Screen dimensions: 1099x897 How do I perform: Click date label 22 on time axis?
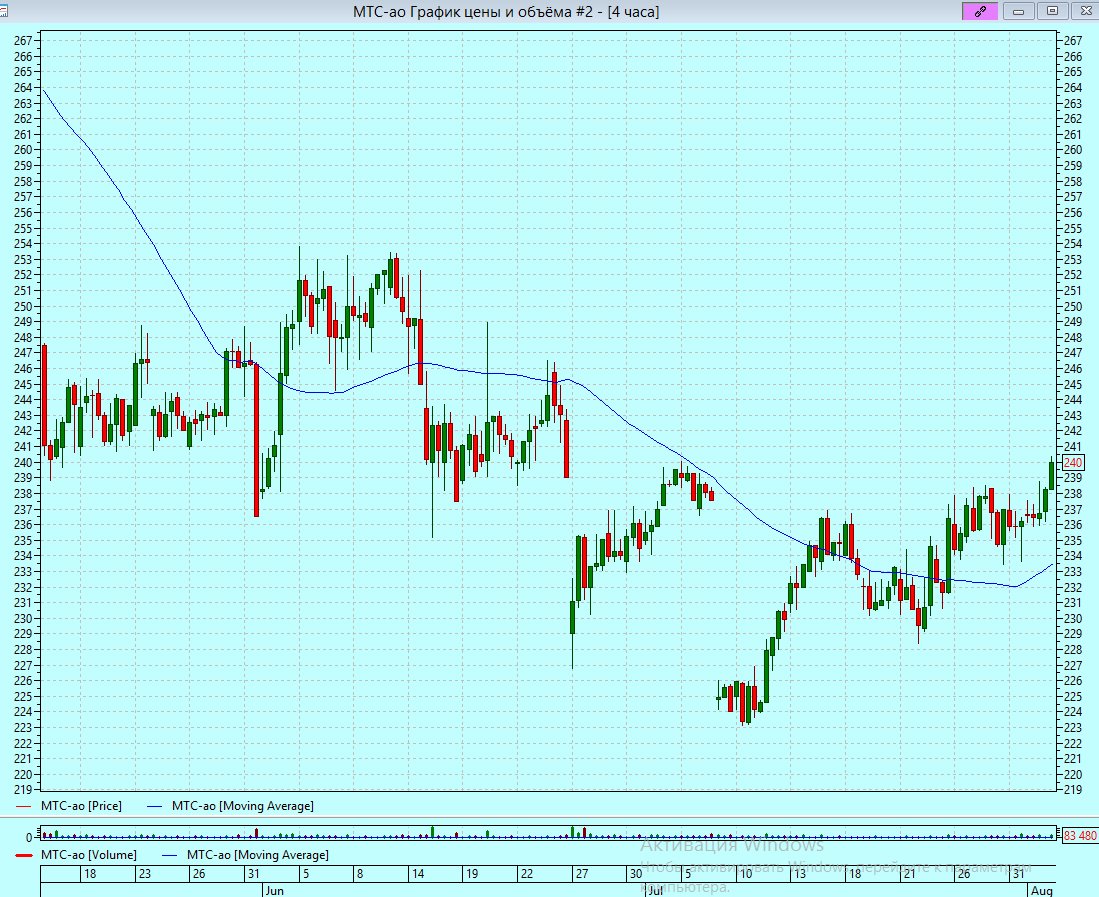click(x=526, y=874)
